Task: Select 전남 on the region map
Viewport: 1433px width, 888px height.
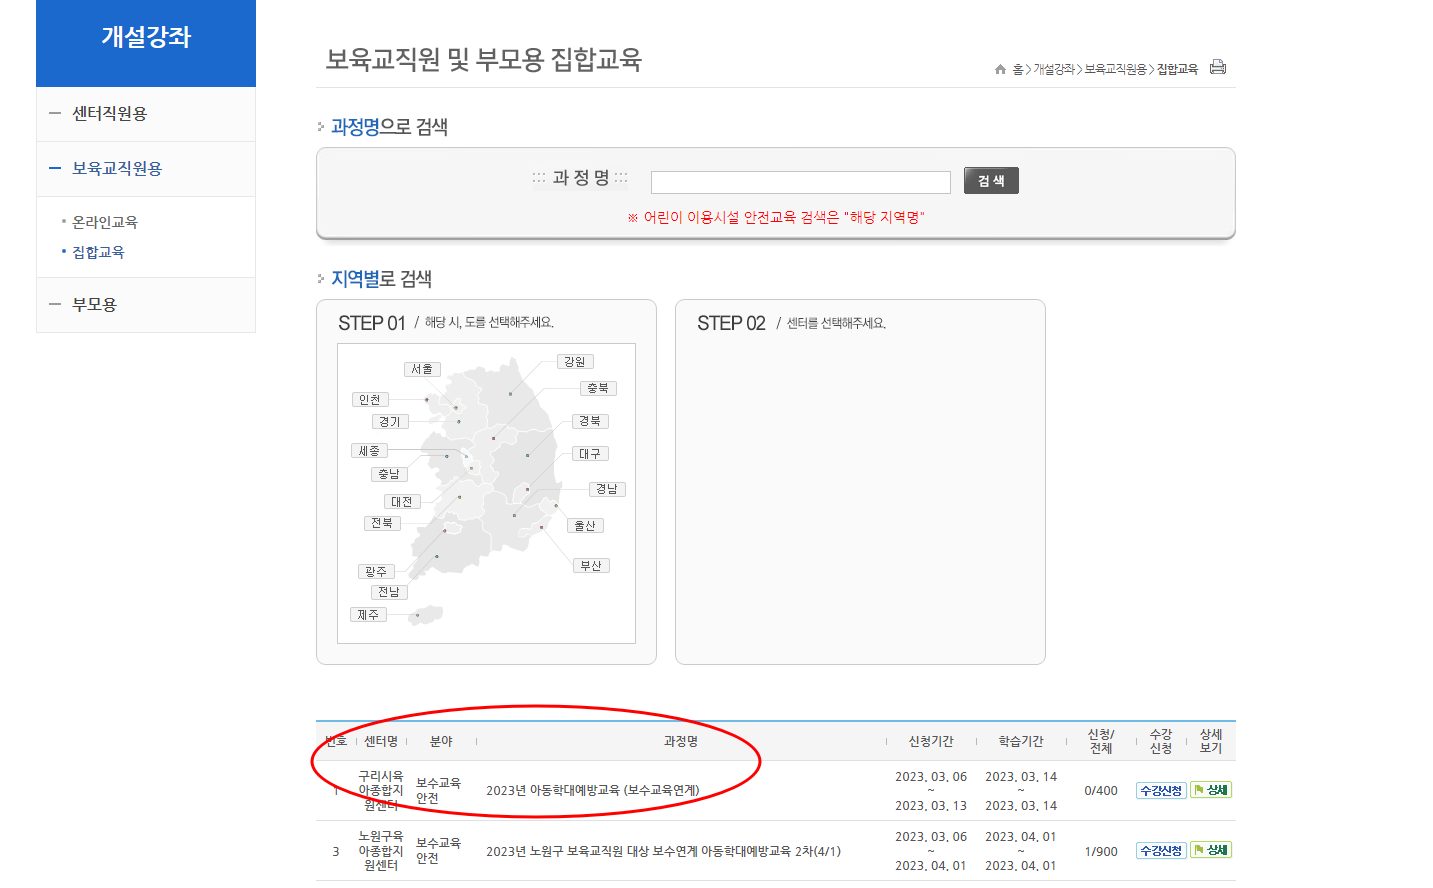Action: click(389, 592)
